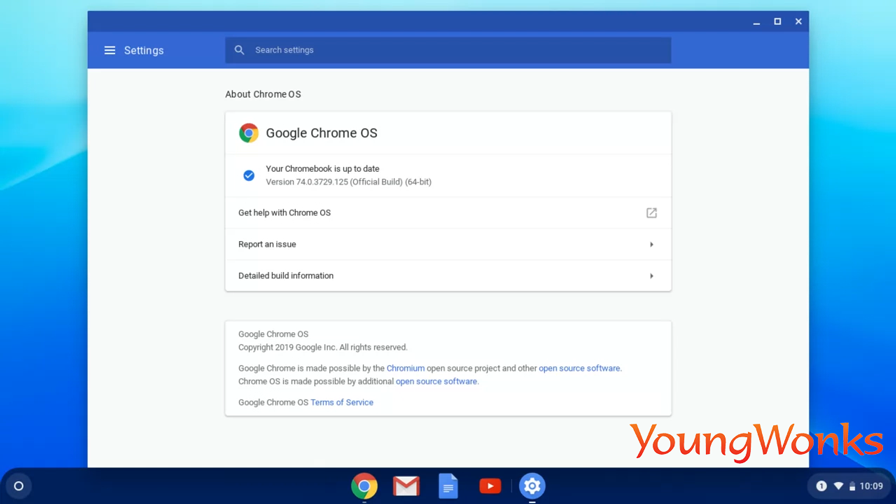Open Chrome OS additional open source software link

436,381
